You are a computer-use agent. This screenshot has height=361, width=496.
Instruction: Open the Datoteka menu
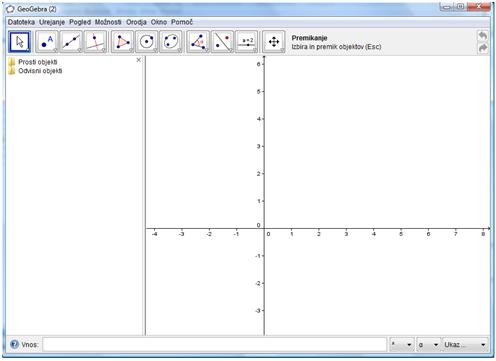pyautogui.click(x=21, y=22)
